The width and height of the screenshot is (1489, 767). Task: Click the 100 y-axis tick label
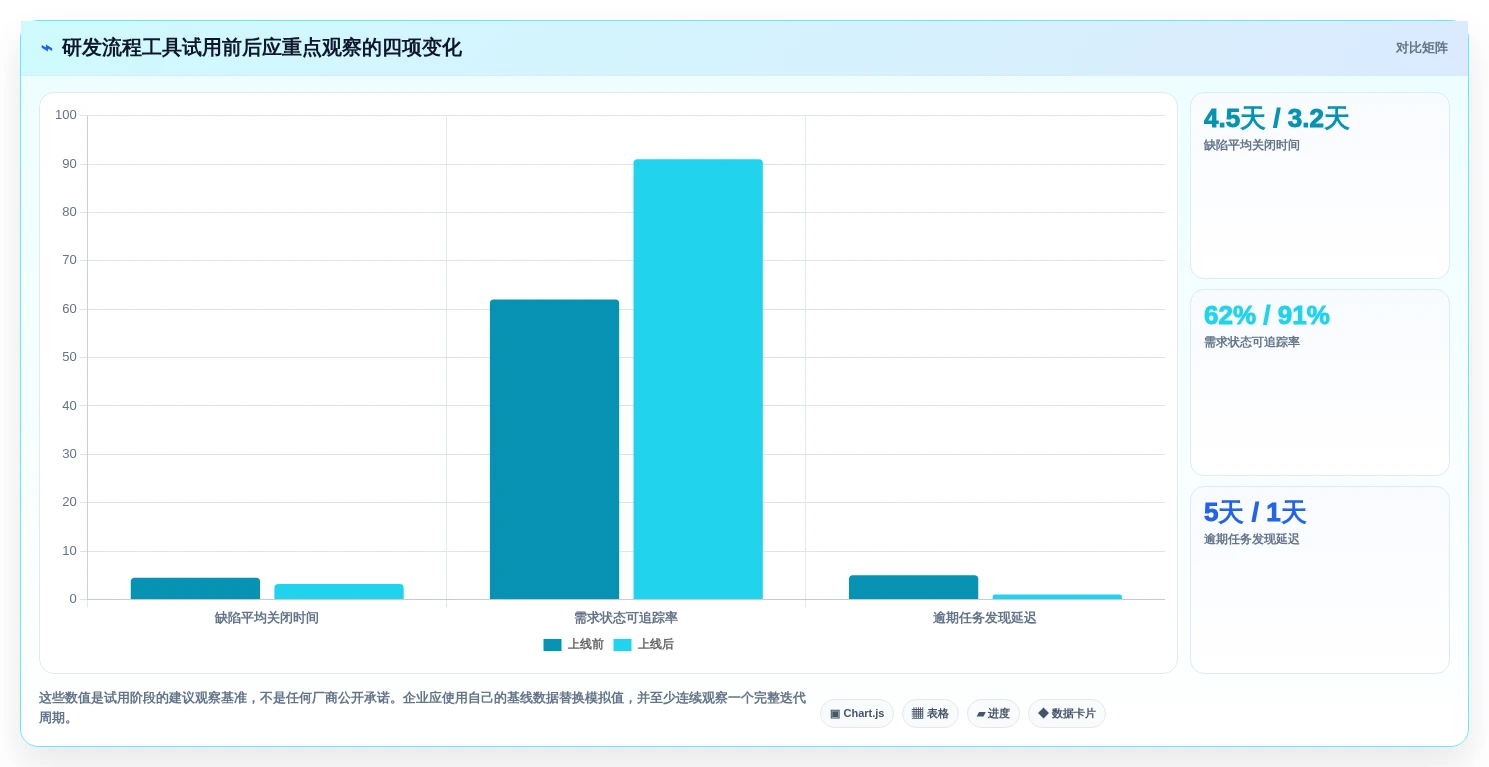(66, 115)
